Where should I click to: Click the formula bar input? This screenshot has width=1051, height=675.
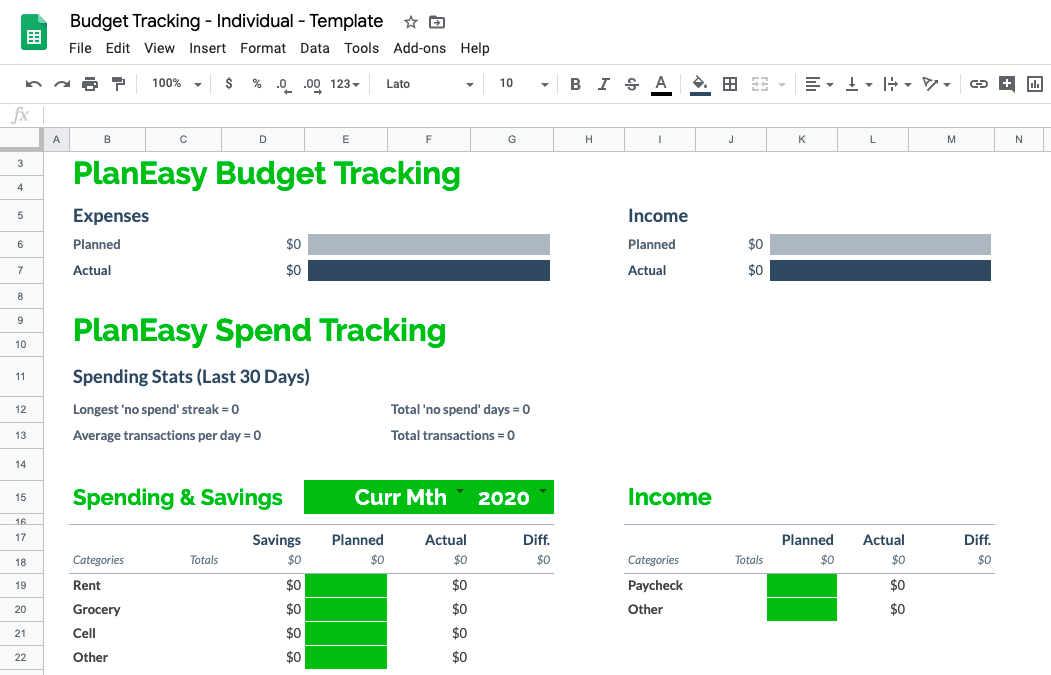tap(546, 115)
